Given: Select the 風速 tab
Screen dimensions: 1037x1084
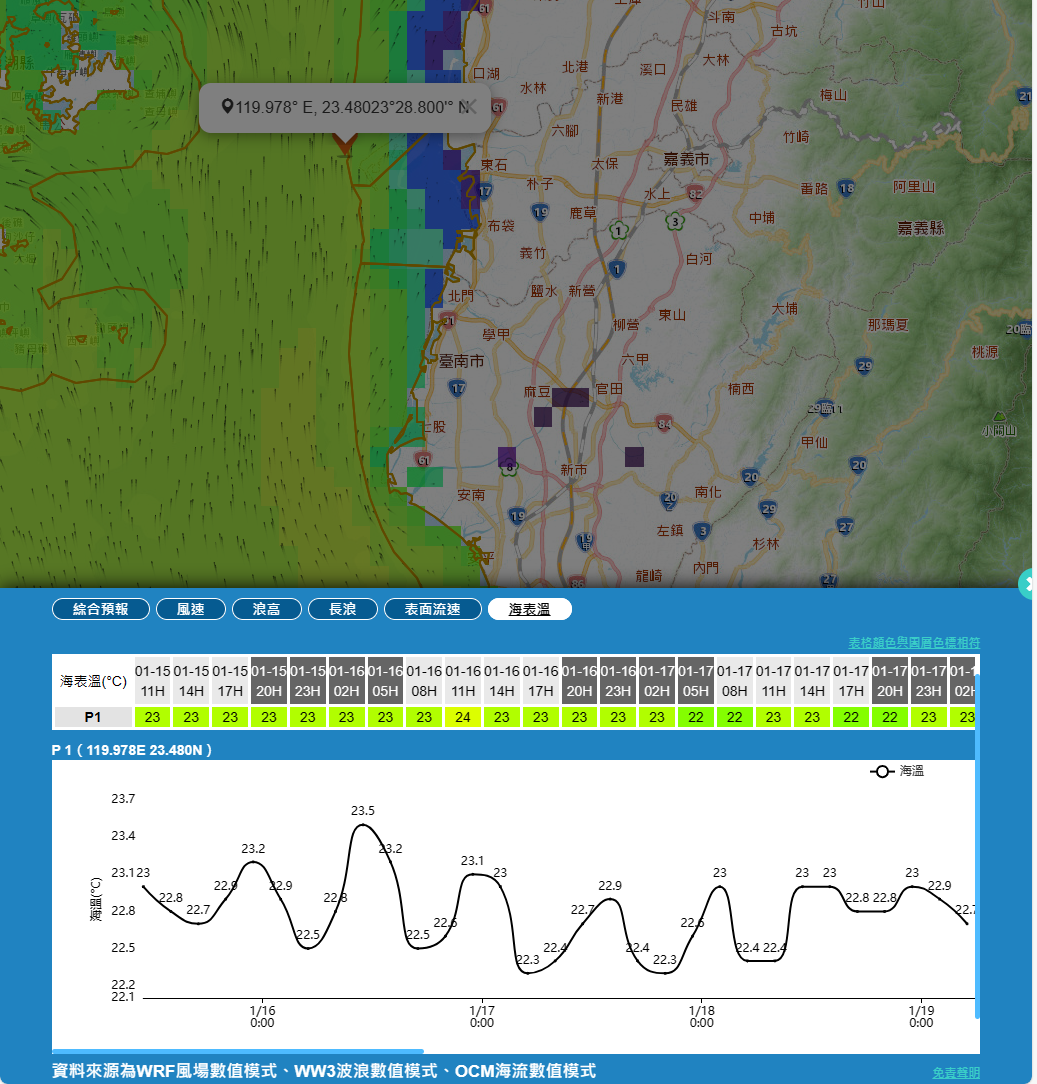Looking at the screenshot, I should 190,609.
